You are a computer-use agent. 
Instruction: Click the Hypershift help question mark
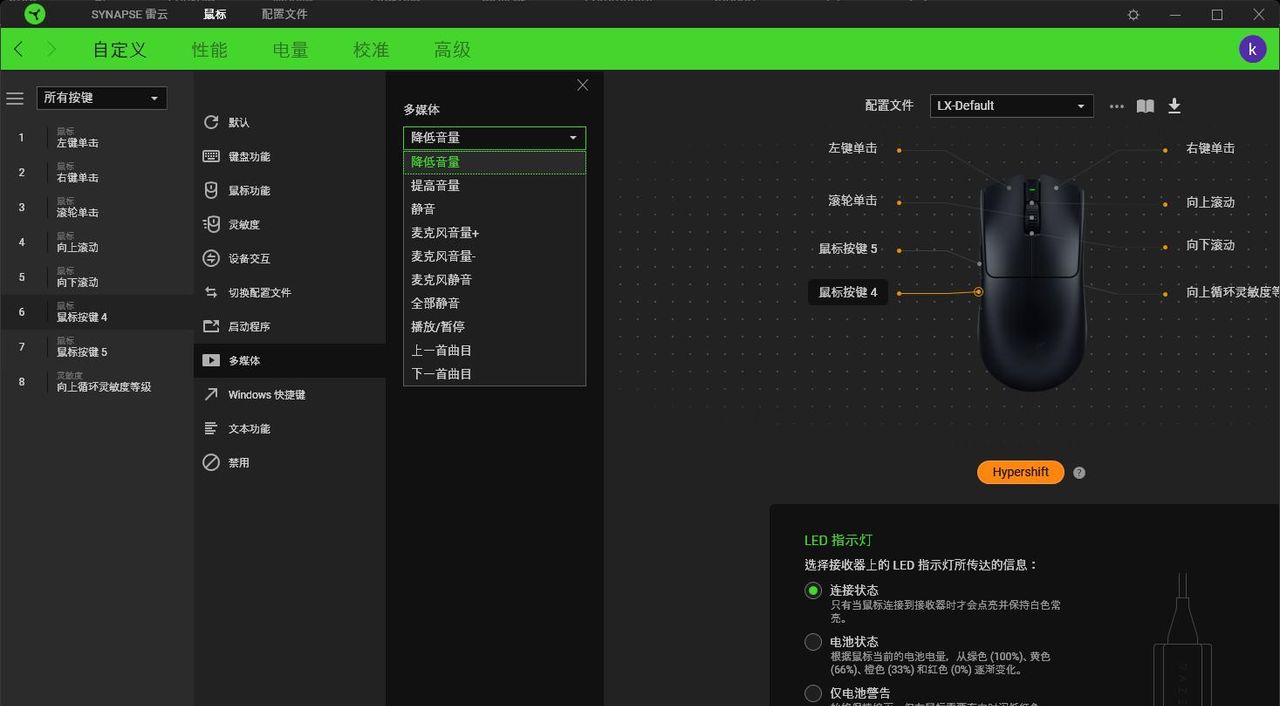[1079, 473]
